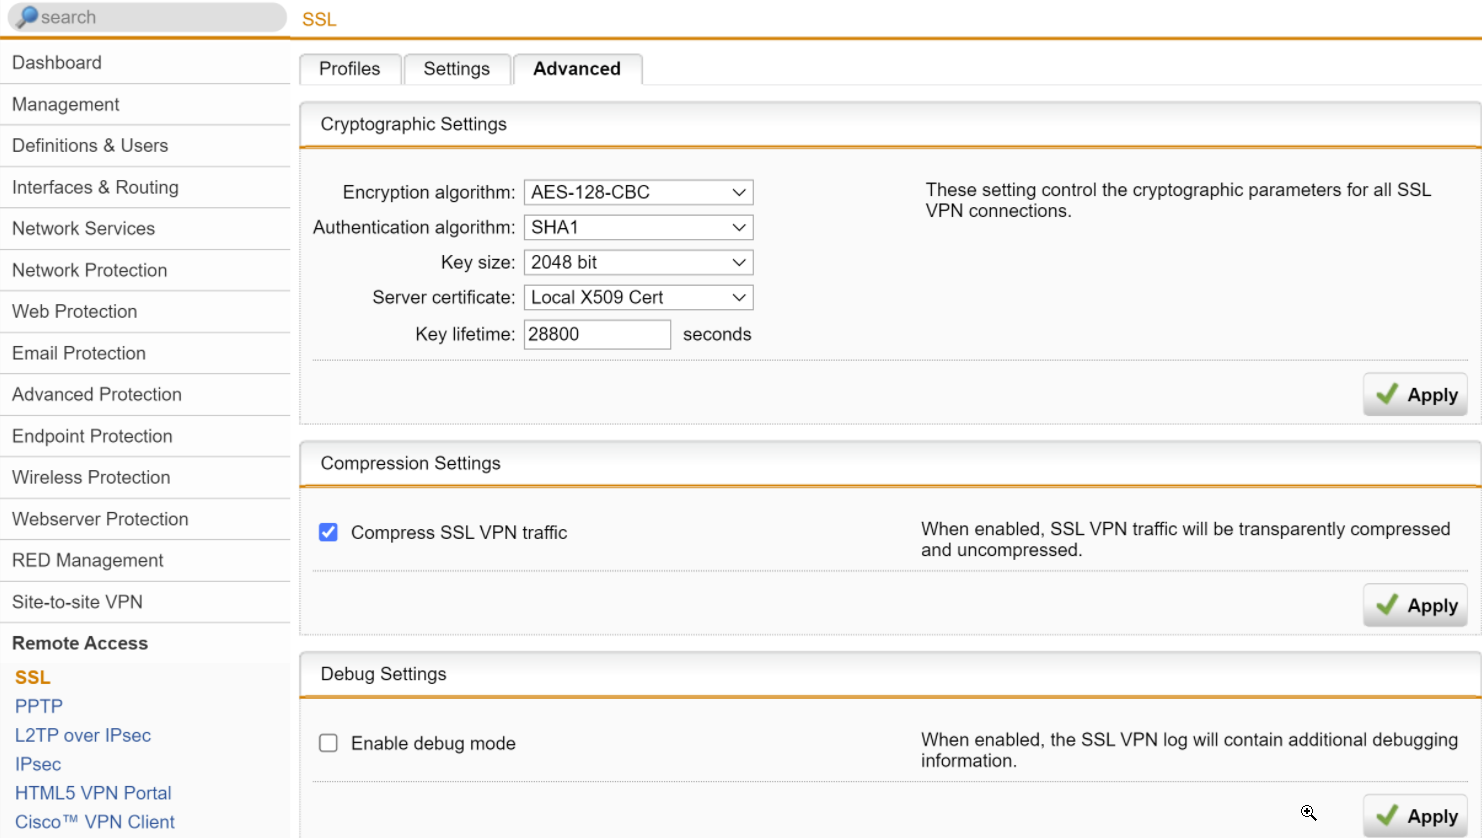Go to Network Protection menu

pos(90,270)
